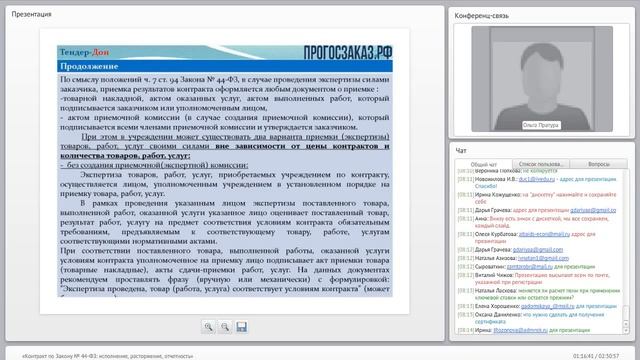Viewport: 640px width, 360px height.
Task: Click the slide title 'Продолжение'
Action: (x=89, y=66)
